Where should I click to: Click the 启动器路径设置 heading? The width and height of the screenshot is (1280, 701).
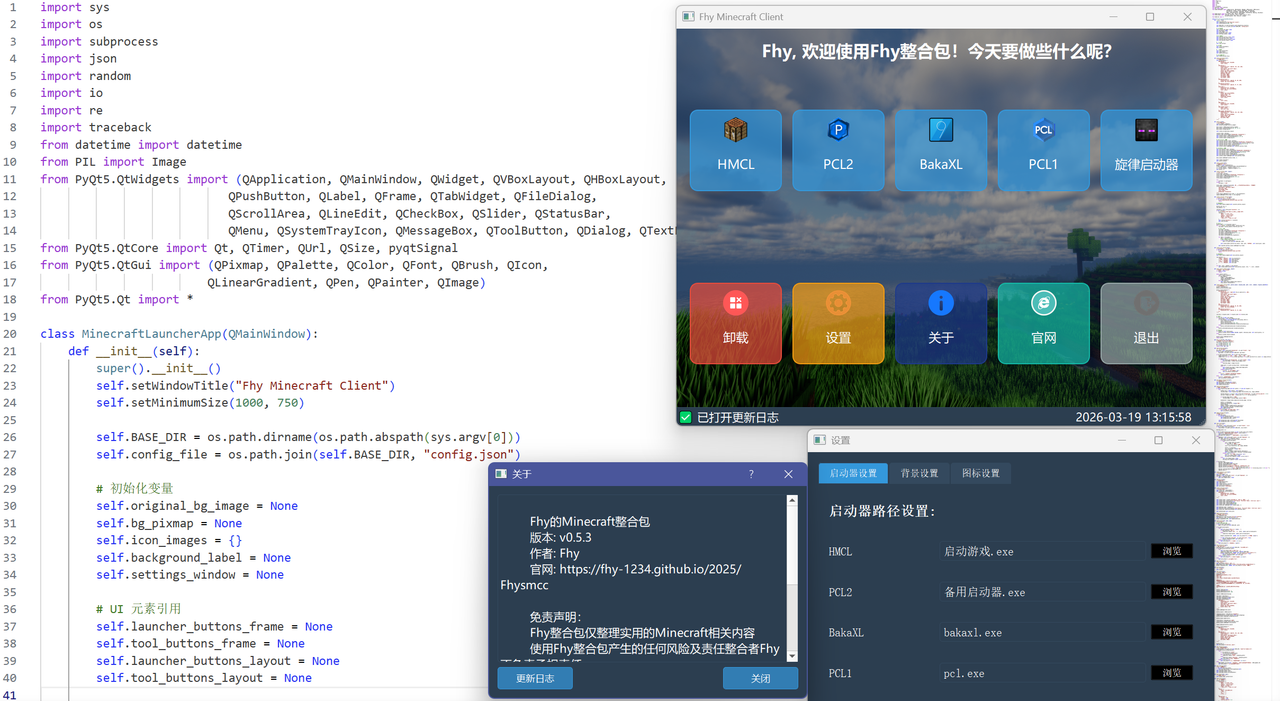(x=882, y=511)
